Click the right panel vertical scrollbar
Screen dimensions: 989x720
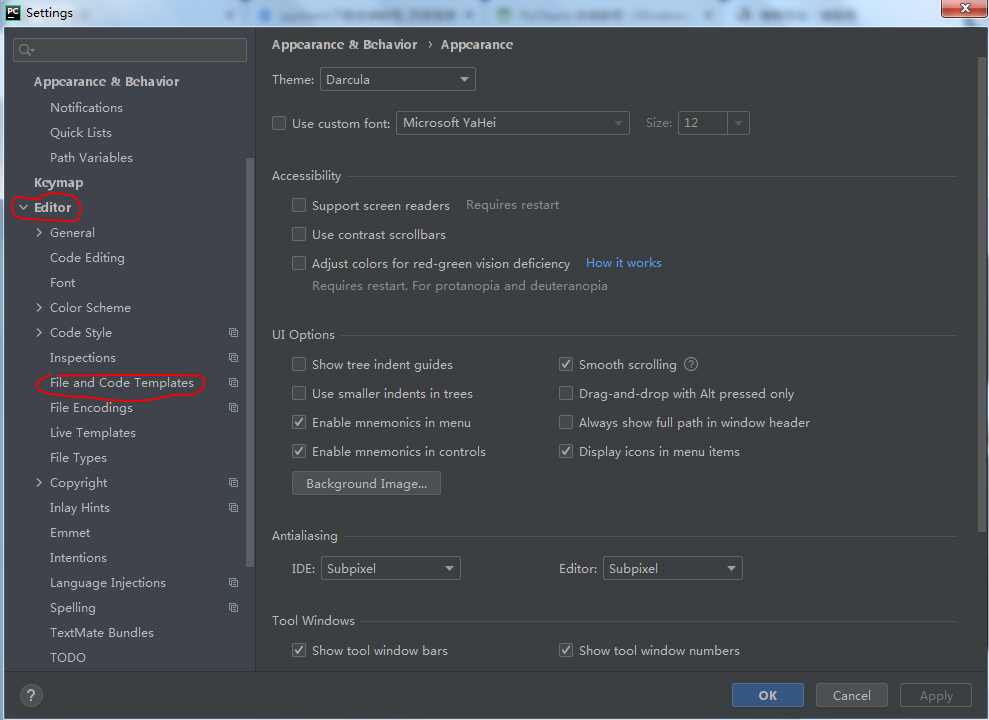[981, 293]
